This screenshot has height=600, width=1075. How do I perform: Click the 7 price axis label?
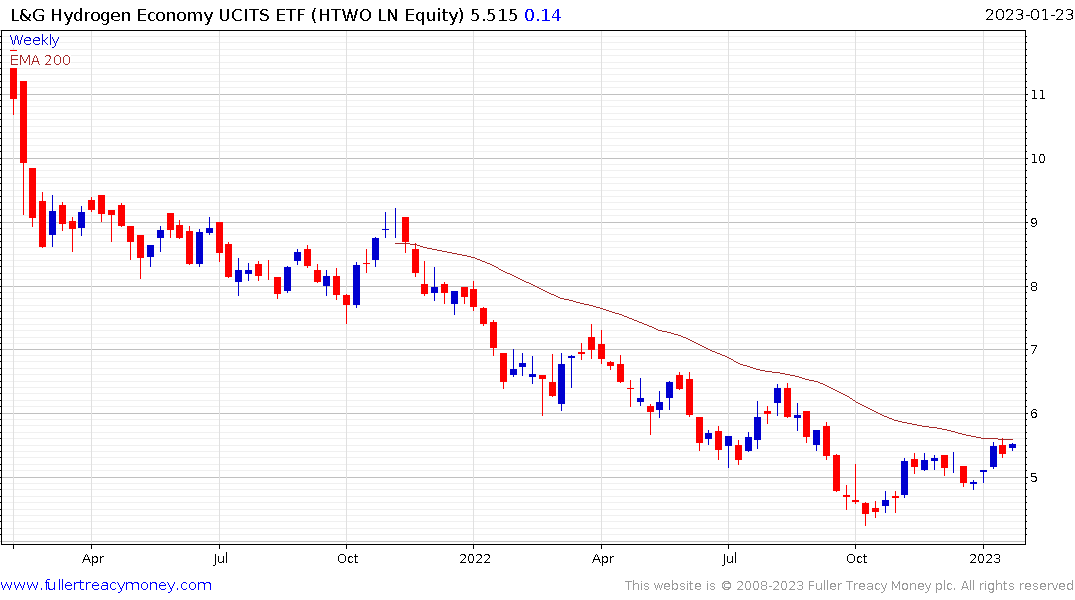coord(1035,350)
